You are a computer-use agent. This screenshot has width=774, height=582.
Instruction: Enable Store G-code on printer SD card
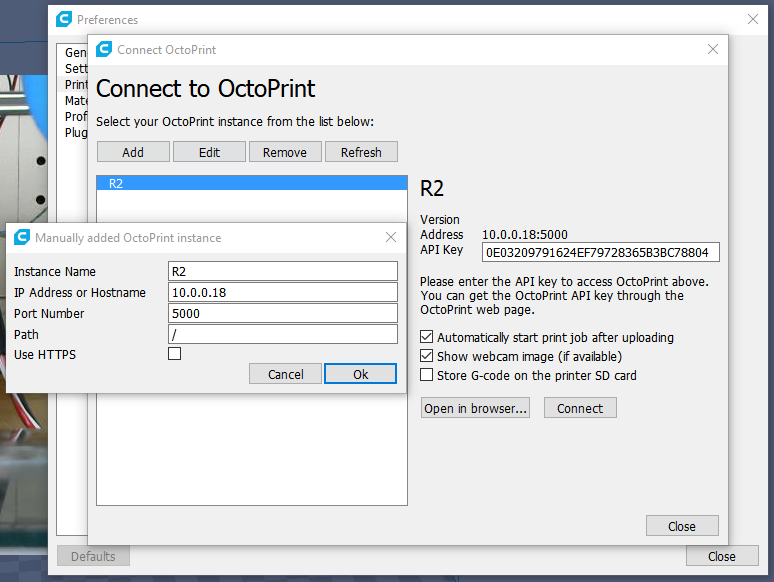coord(426,375)
